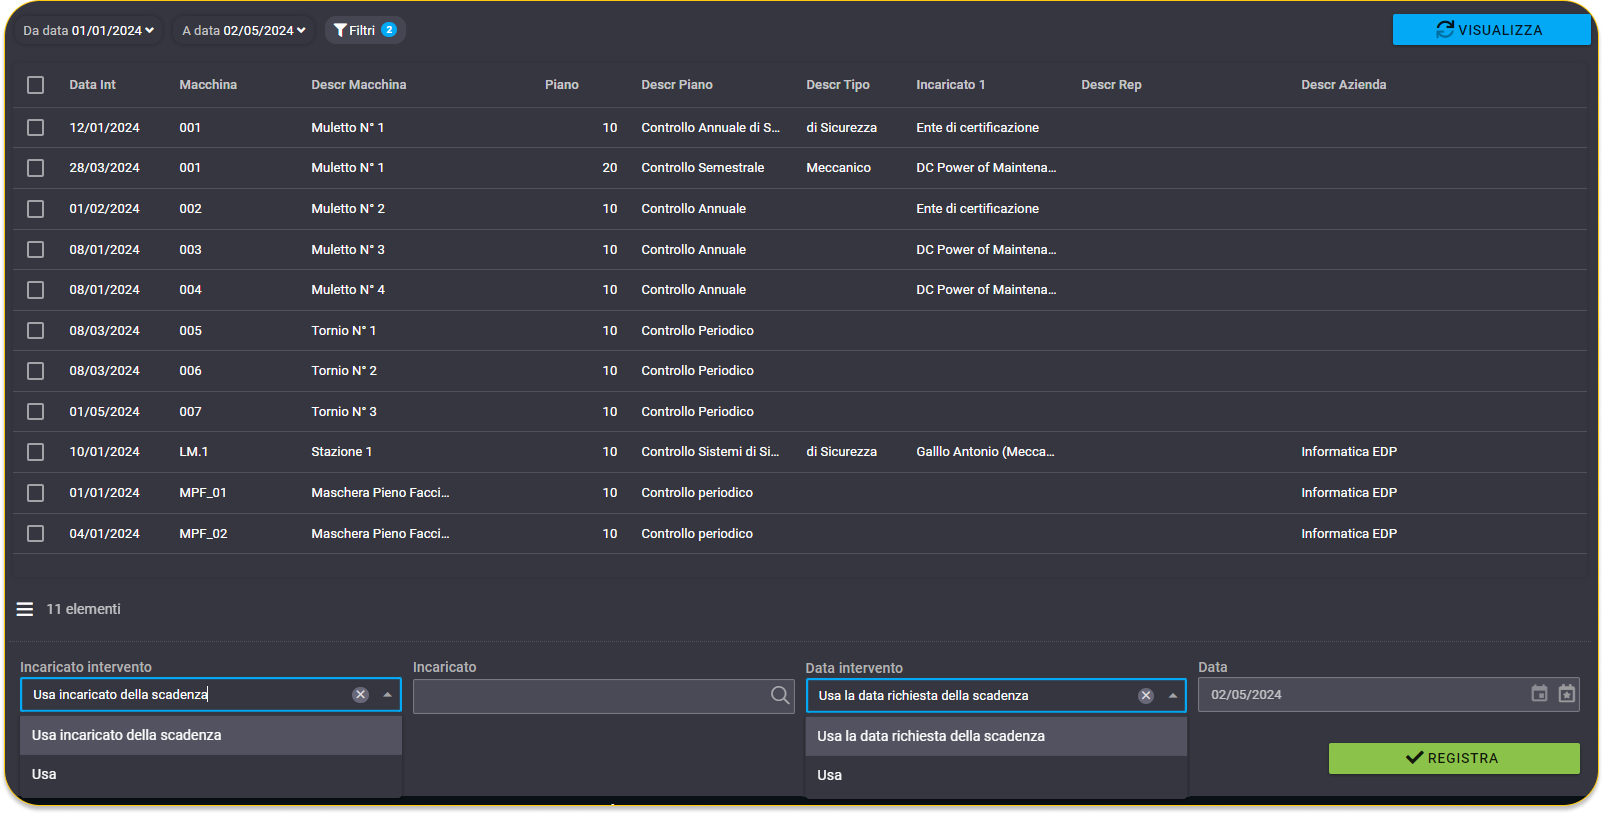Open the A data 02/05/2024 dropdown
1603x814 pixels.
[x=244, y=30]
